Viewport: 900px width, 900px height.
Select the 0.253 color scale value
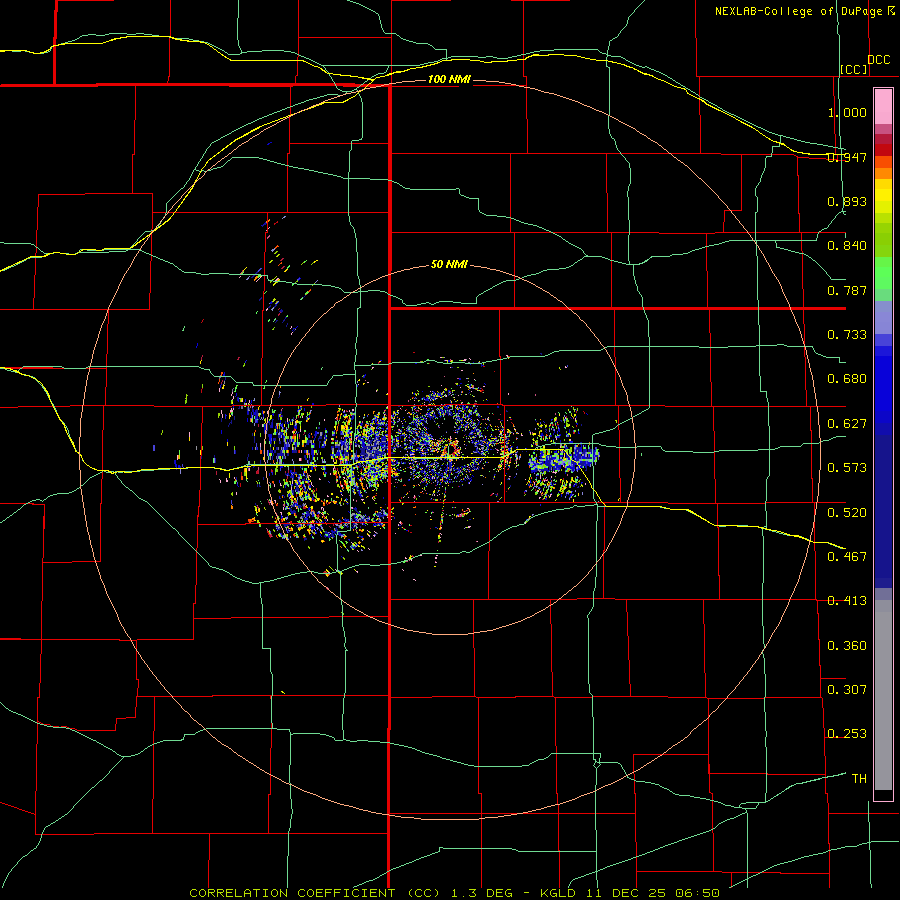pyautogui.click(x=847, y=734)
